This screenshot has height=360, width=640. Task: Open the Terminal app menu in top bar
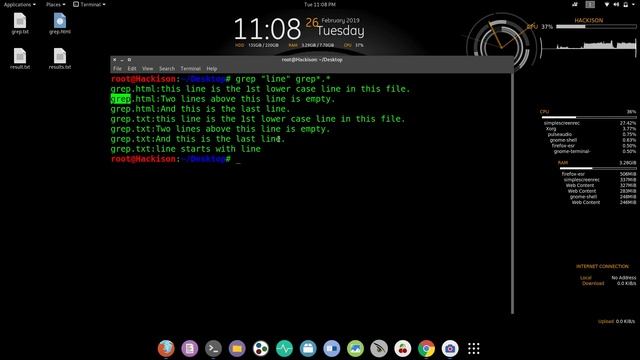(x=89, y=4)
